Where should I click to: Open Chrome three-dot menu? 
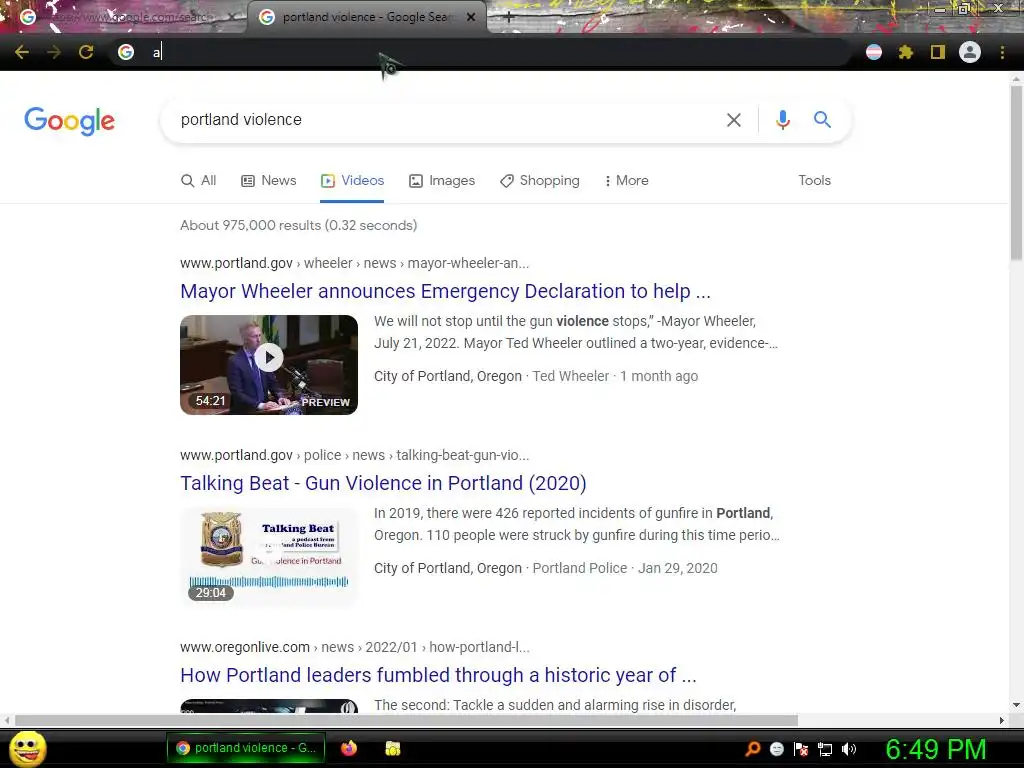coord(1002,52)
